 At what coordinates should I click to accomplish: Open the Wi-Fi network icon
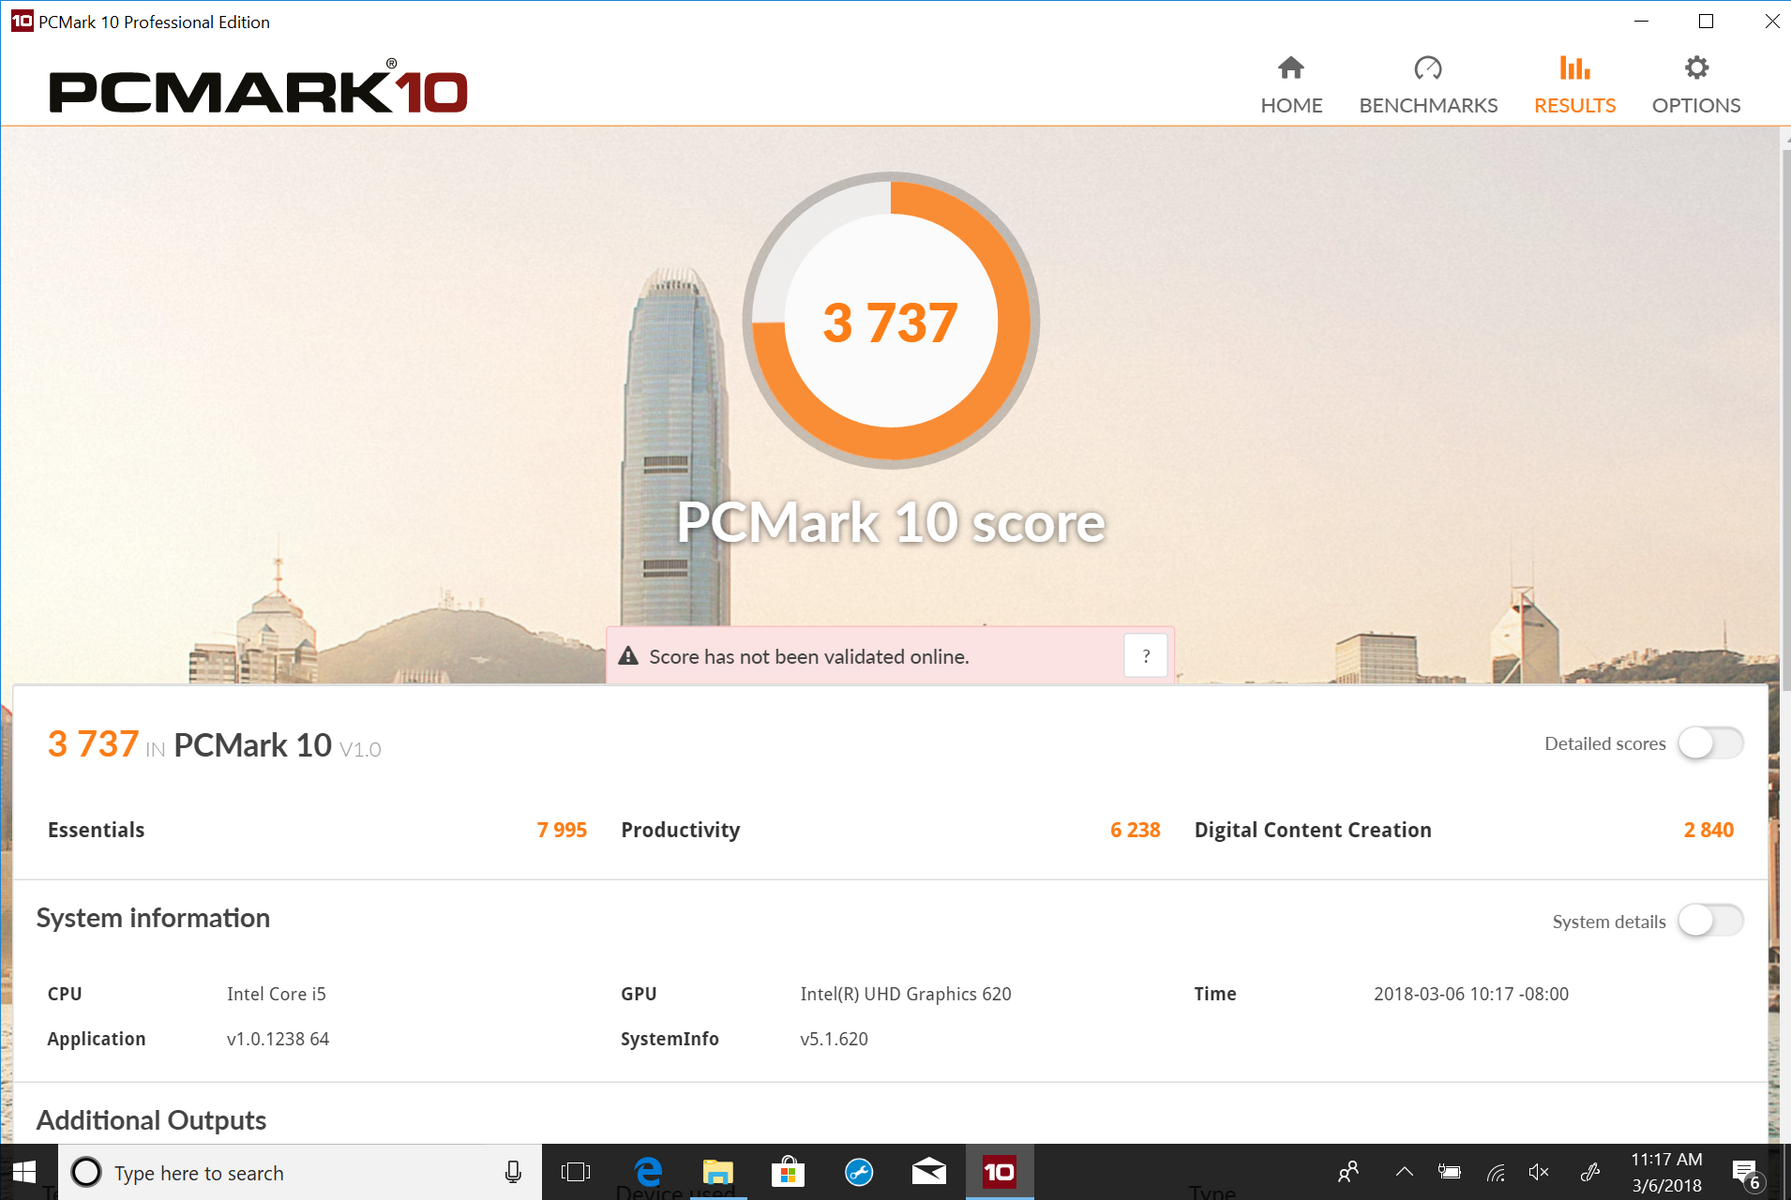point(1496,1172)
